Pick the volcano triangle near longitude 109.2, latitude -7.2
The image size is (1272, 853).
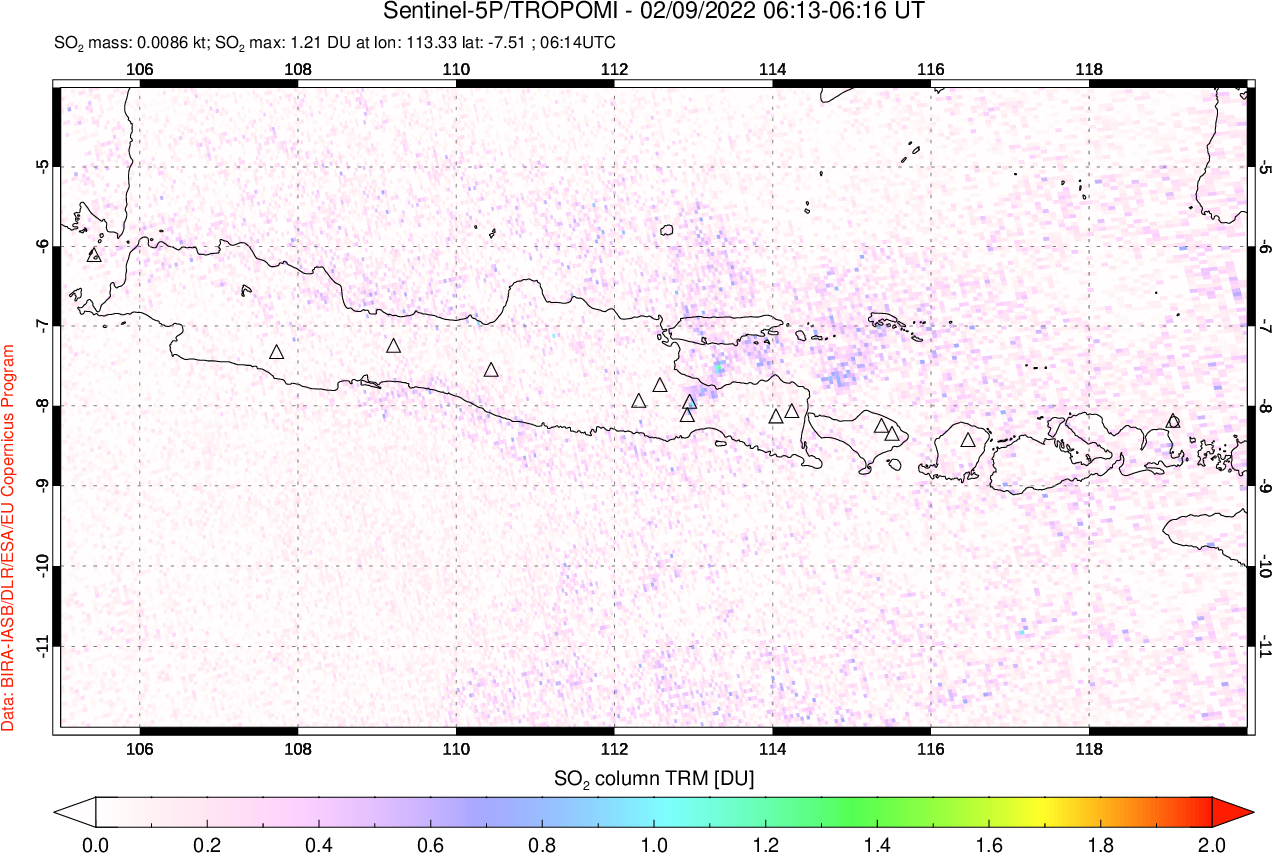coord(394,346)
